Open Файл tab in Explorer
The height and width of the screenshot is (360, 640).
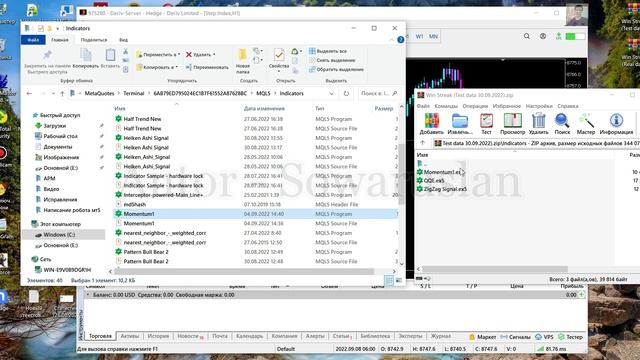33,40
